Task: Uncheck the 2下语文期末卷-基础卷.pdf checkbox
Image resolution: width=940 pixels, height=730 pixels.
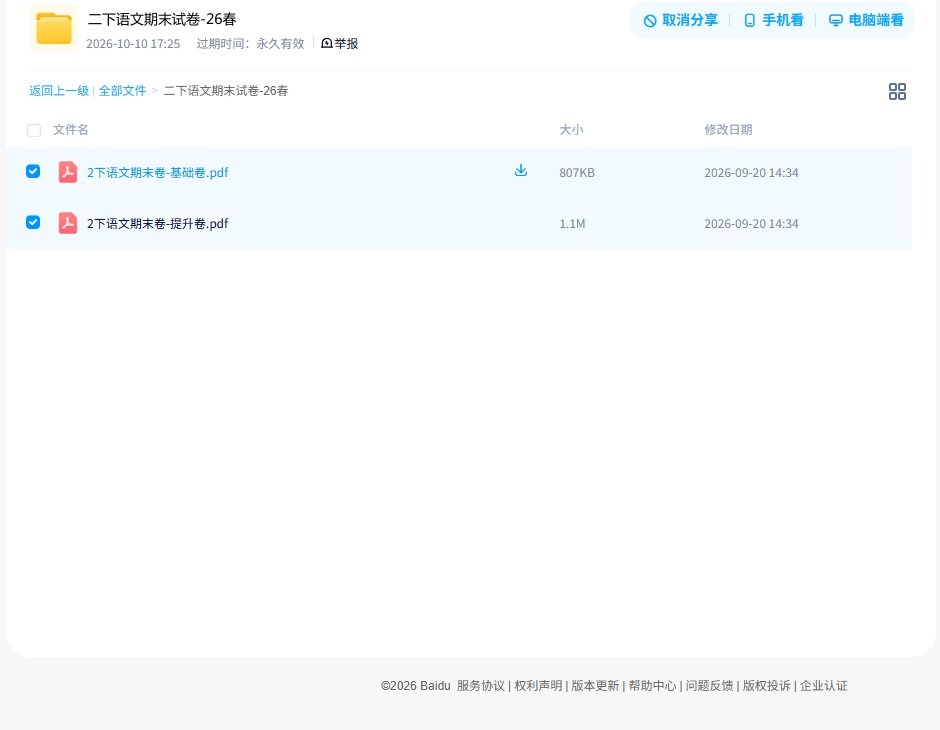Action: click(33, 171)
